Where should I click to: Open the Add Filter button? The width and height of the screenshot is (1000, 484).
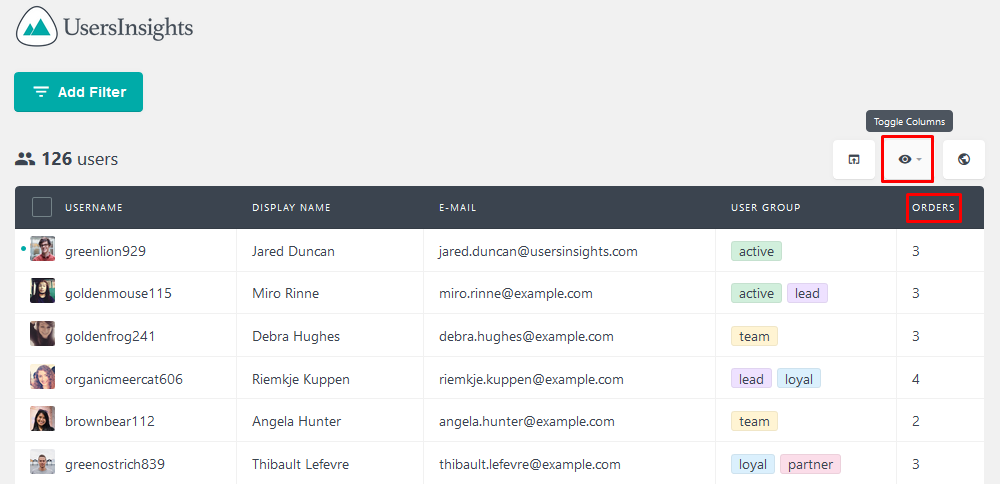tap(78, 92)
